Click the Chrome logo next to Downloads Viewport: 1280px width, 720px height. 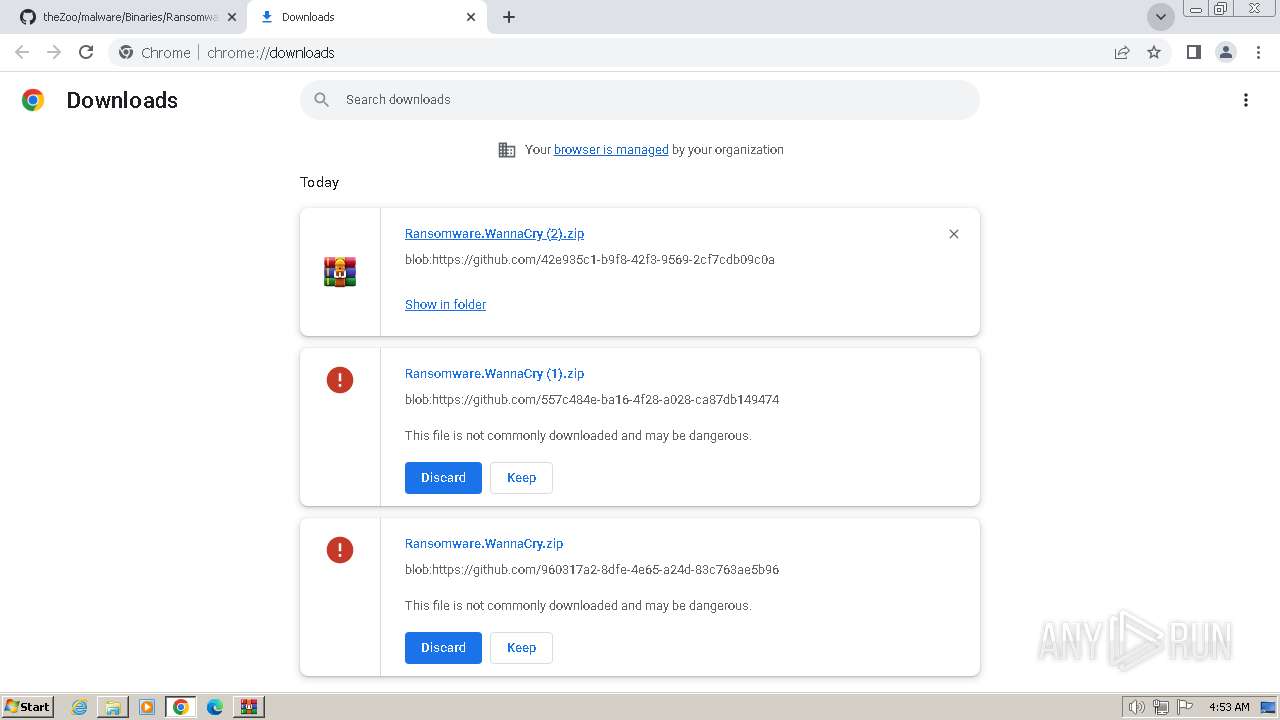(33, 100)
